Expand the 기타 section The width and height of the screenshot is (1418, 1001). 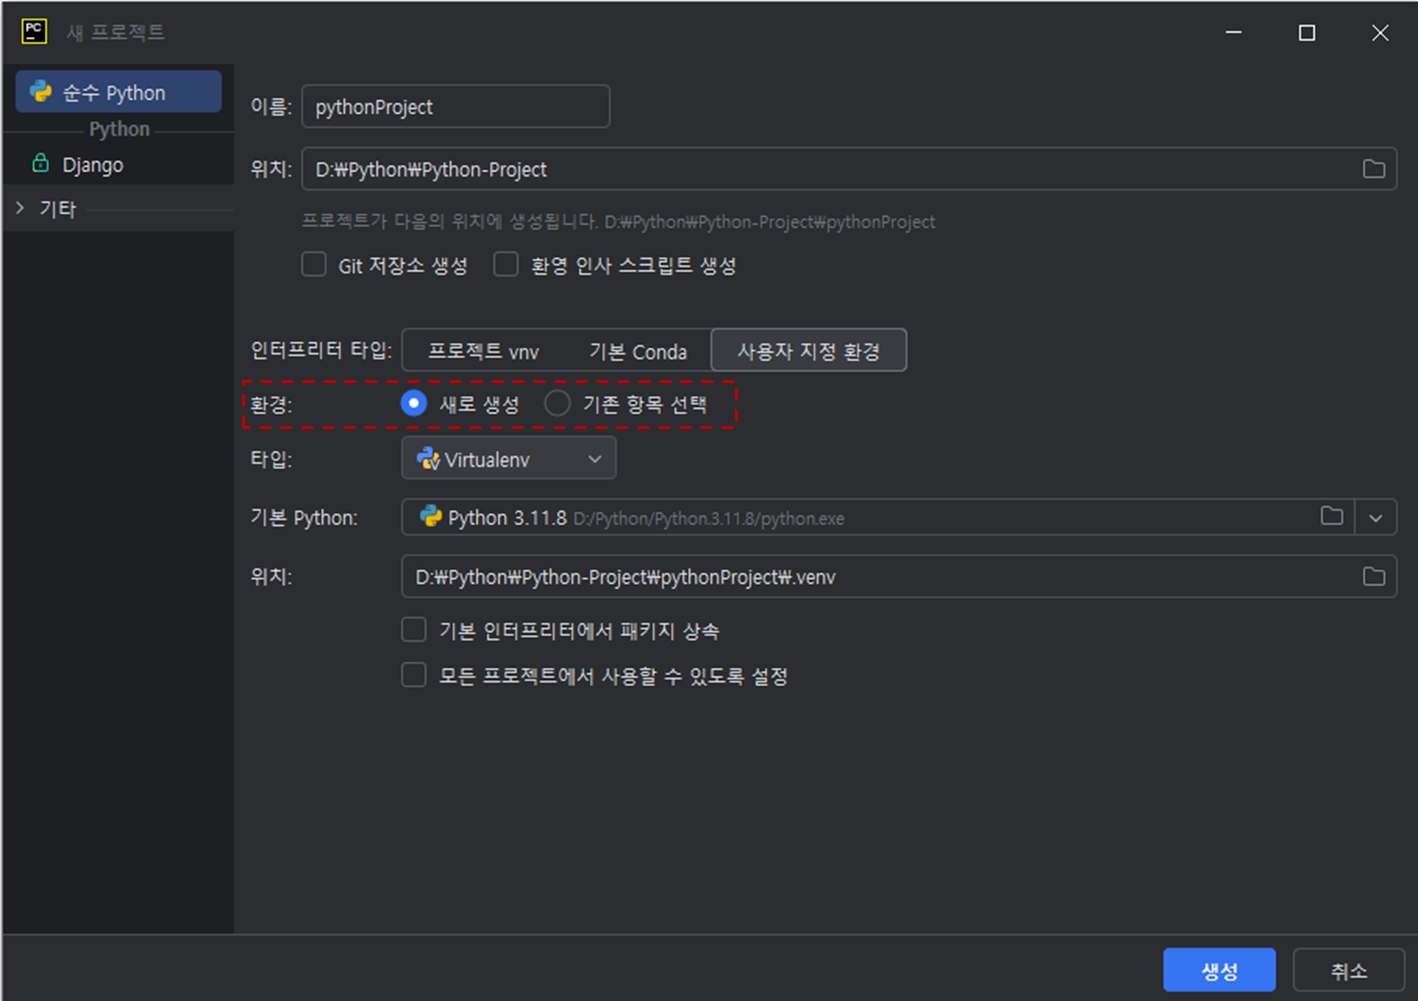(20, 208)
